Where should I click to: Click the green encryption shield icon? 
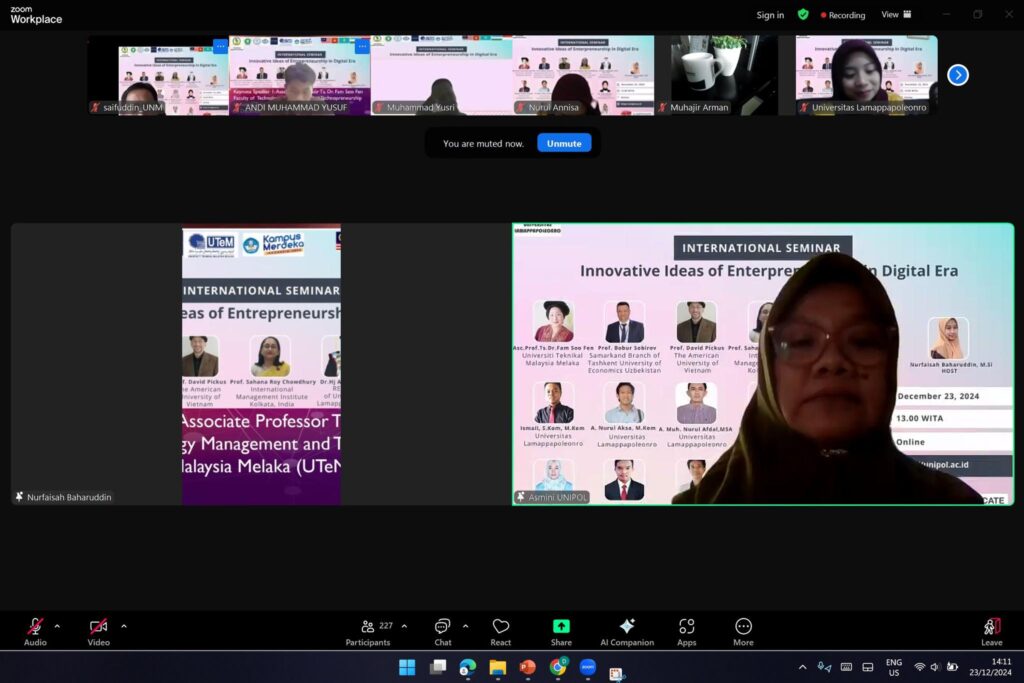pyautogui.click(x=803, y=15)
